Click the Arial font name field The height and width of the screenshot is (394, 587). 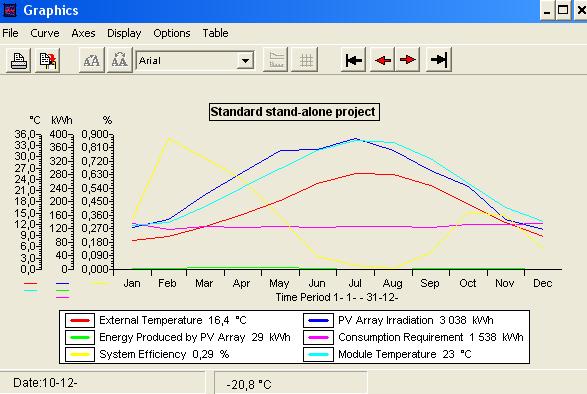pos(186,60)
